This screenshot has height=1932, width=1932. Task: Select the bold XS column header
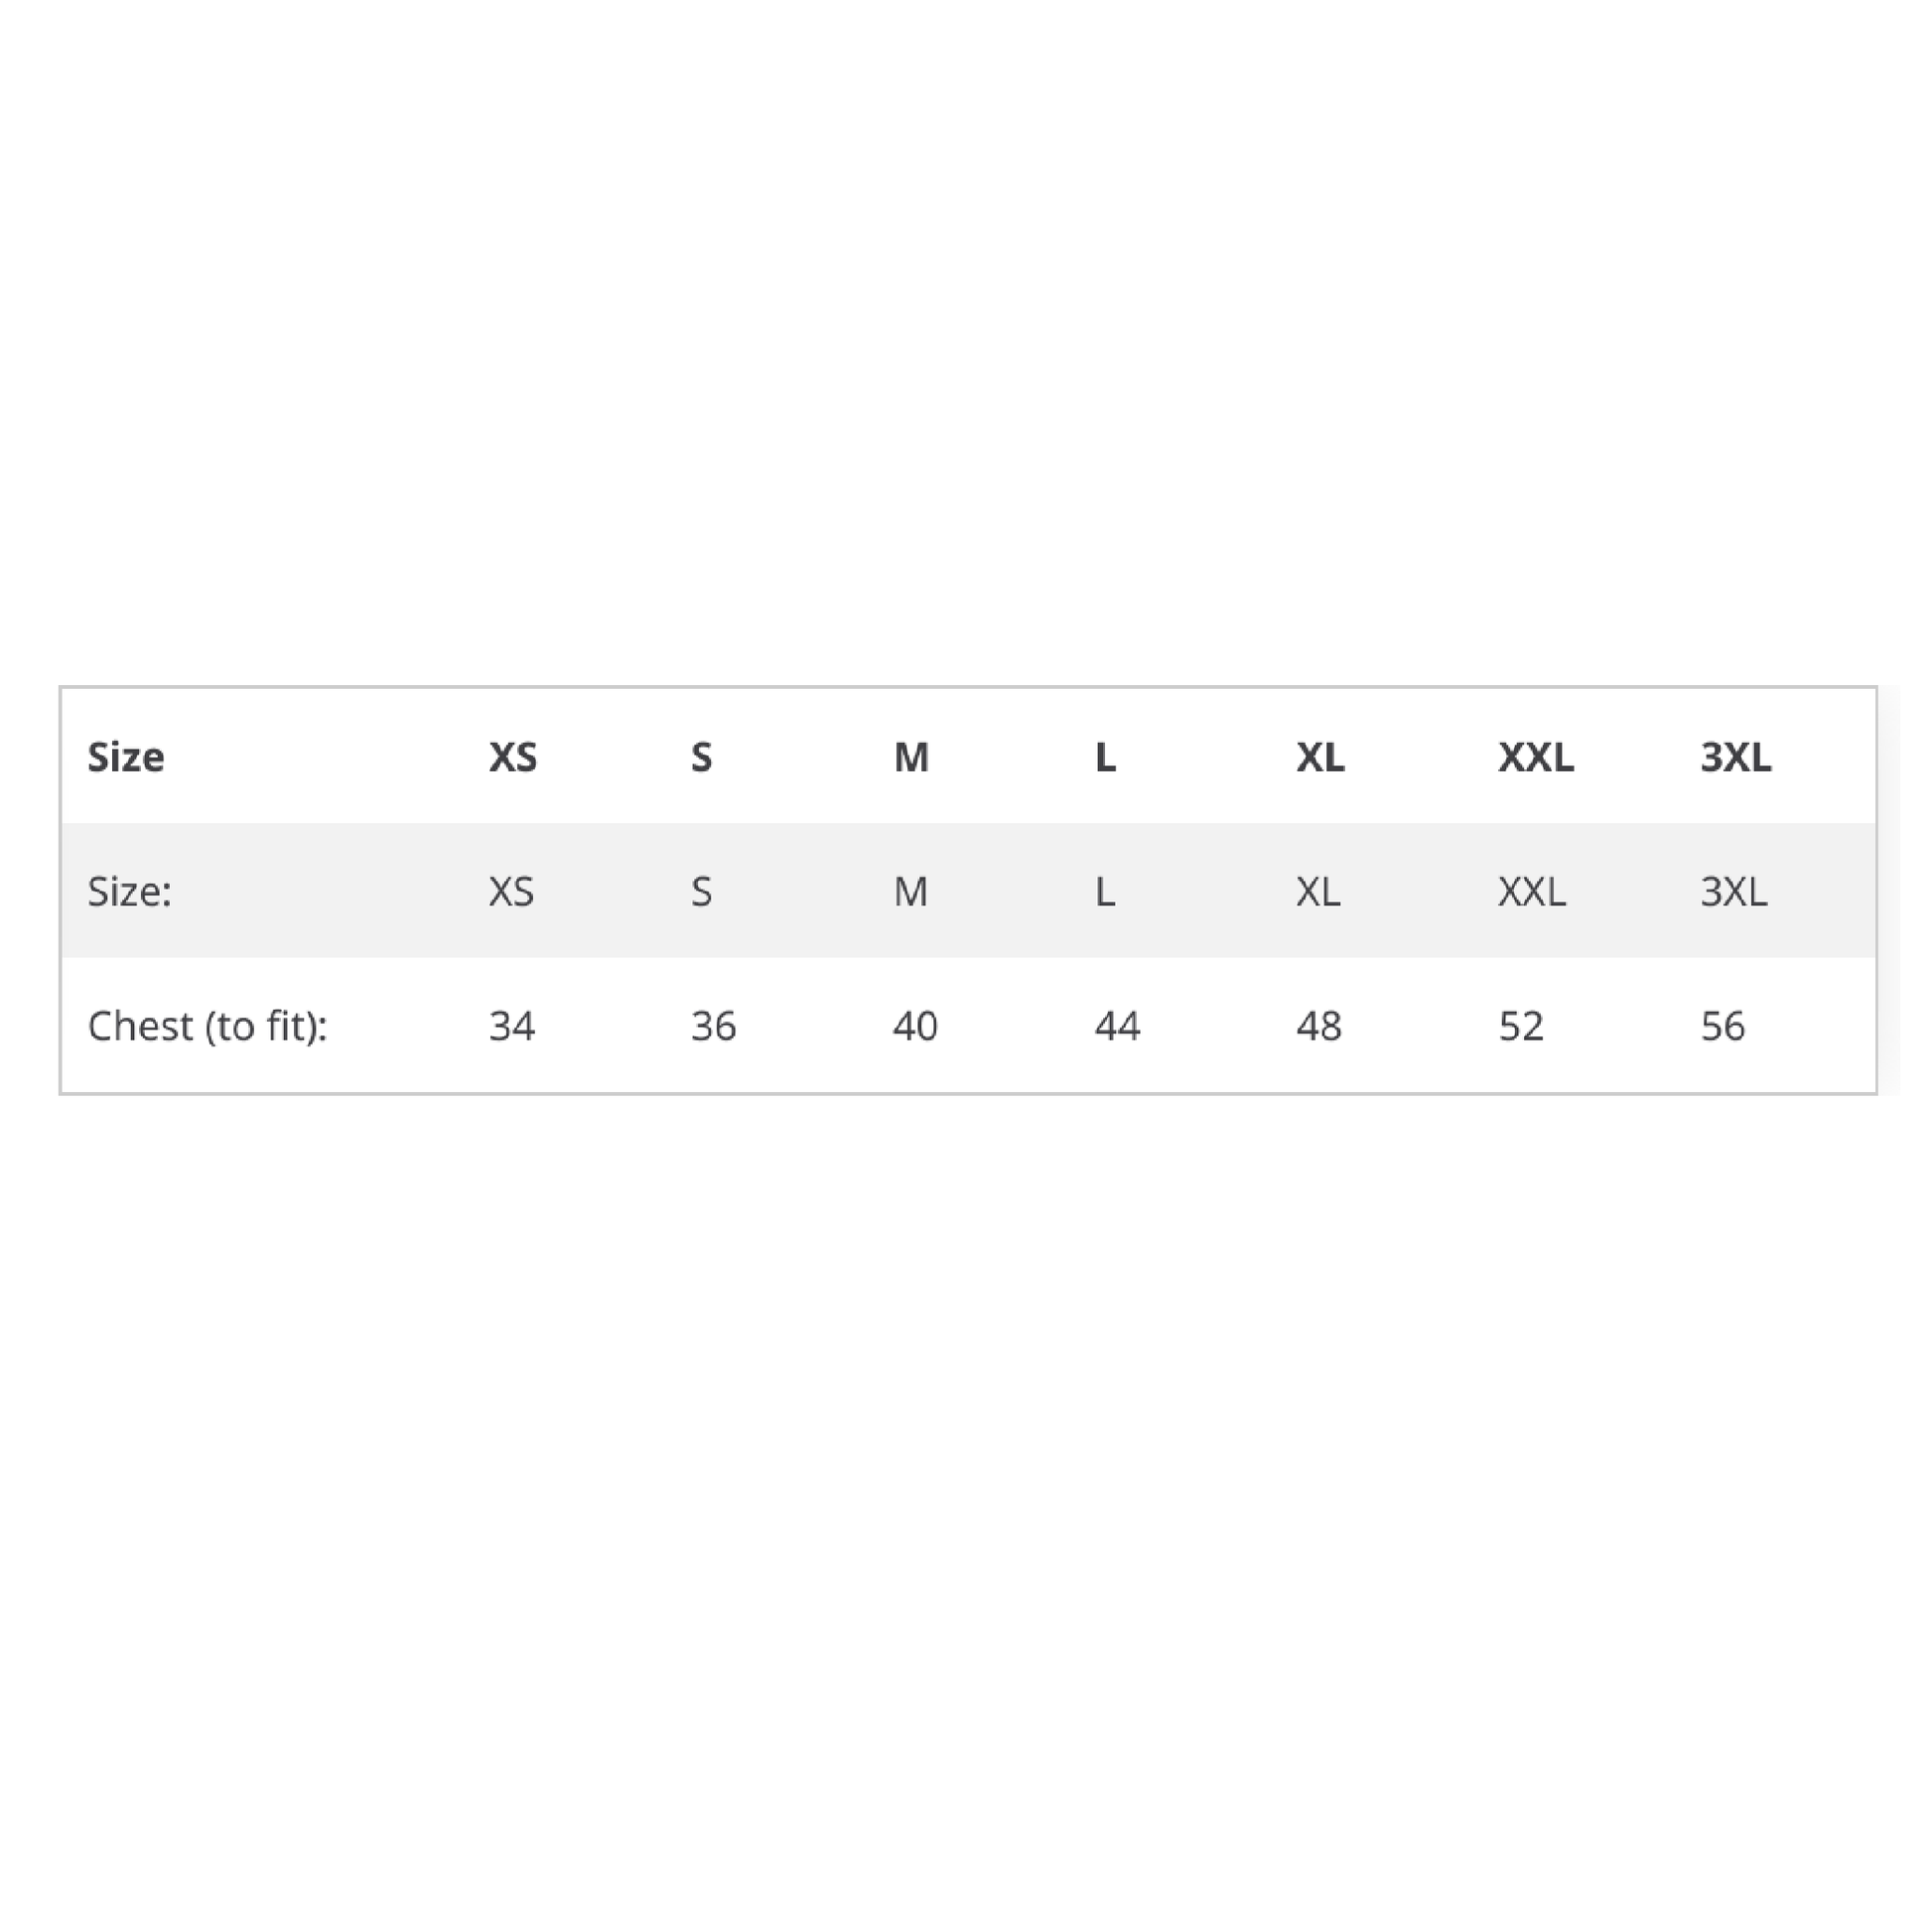coord(513,757)
